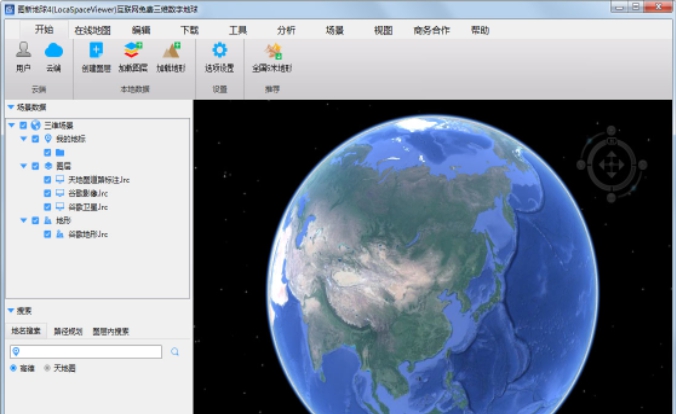This screenshot has height=414, width=676.
Task: Hide the 谷歌影像.lrc layer checkbox
Action: [x=47, y=193]
